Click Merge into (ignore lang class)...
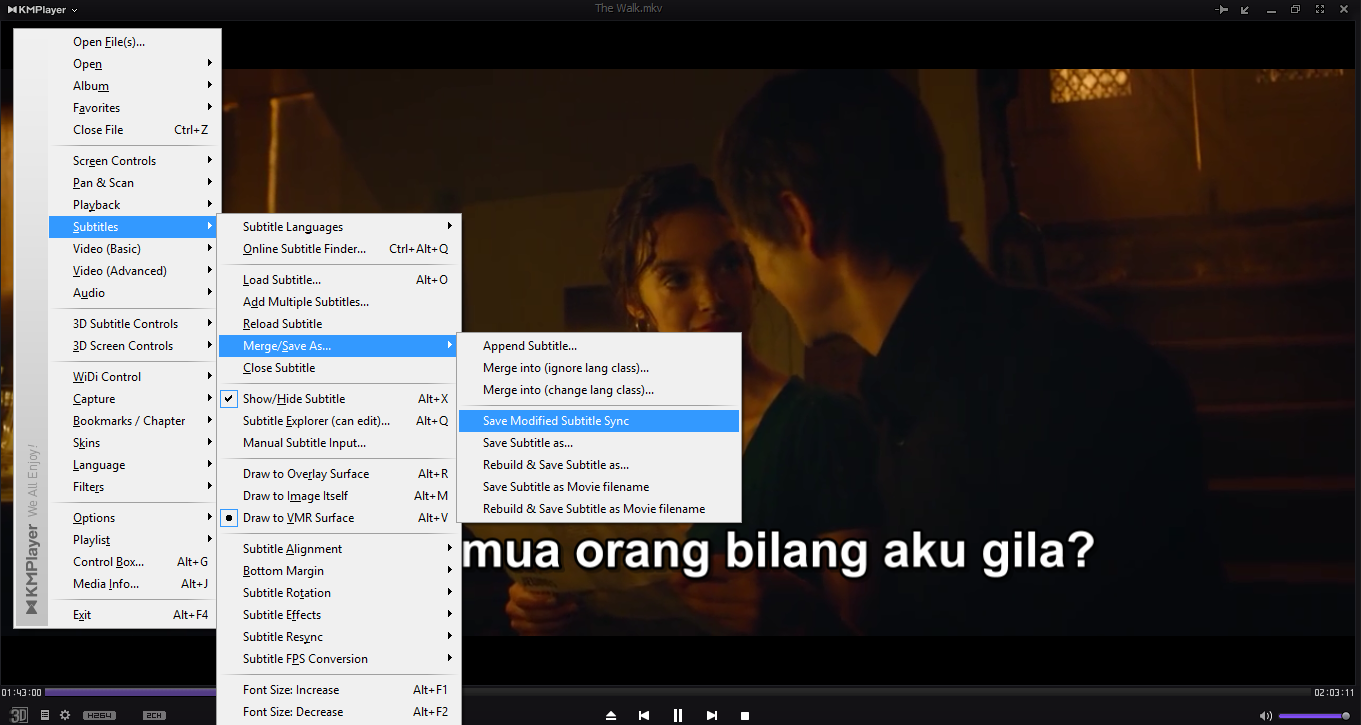The image size is (1361, 725). (599, 368)
